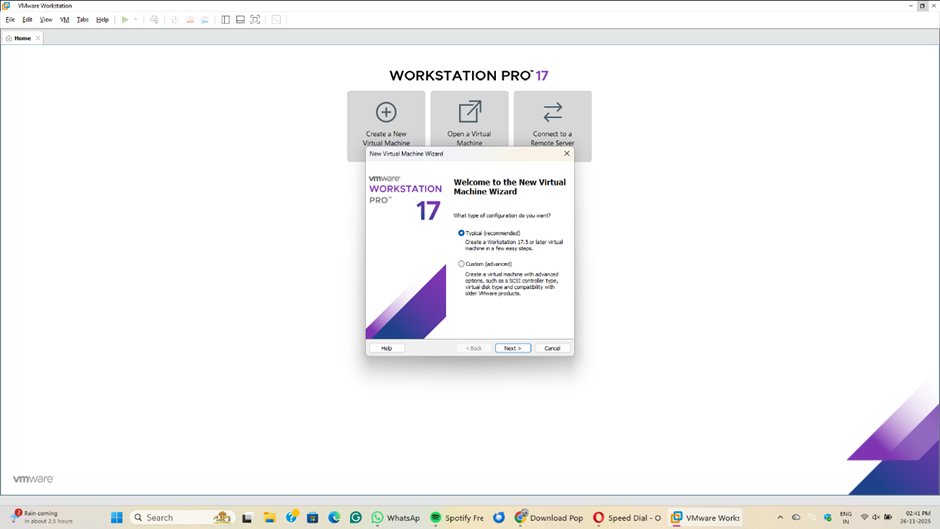Open the File menu

point(11,20)
